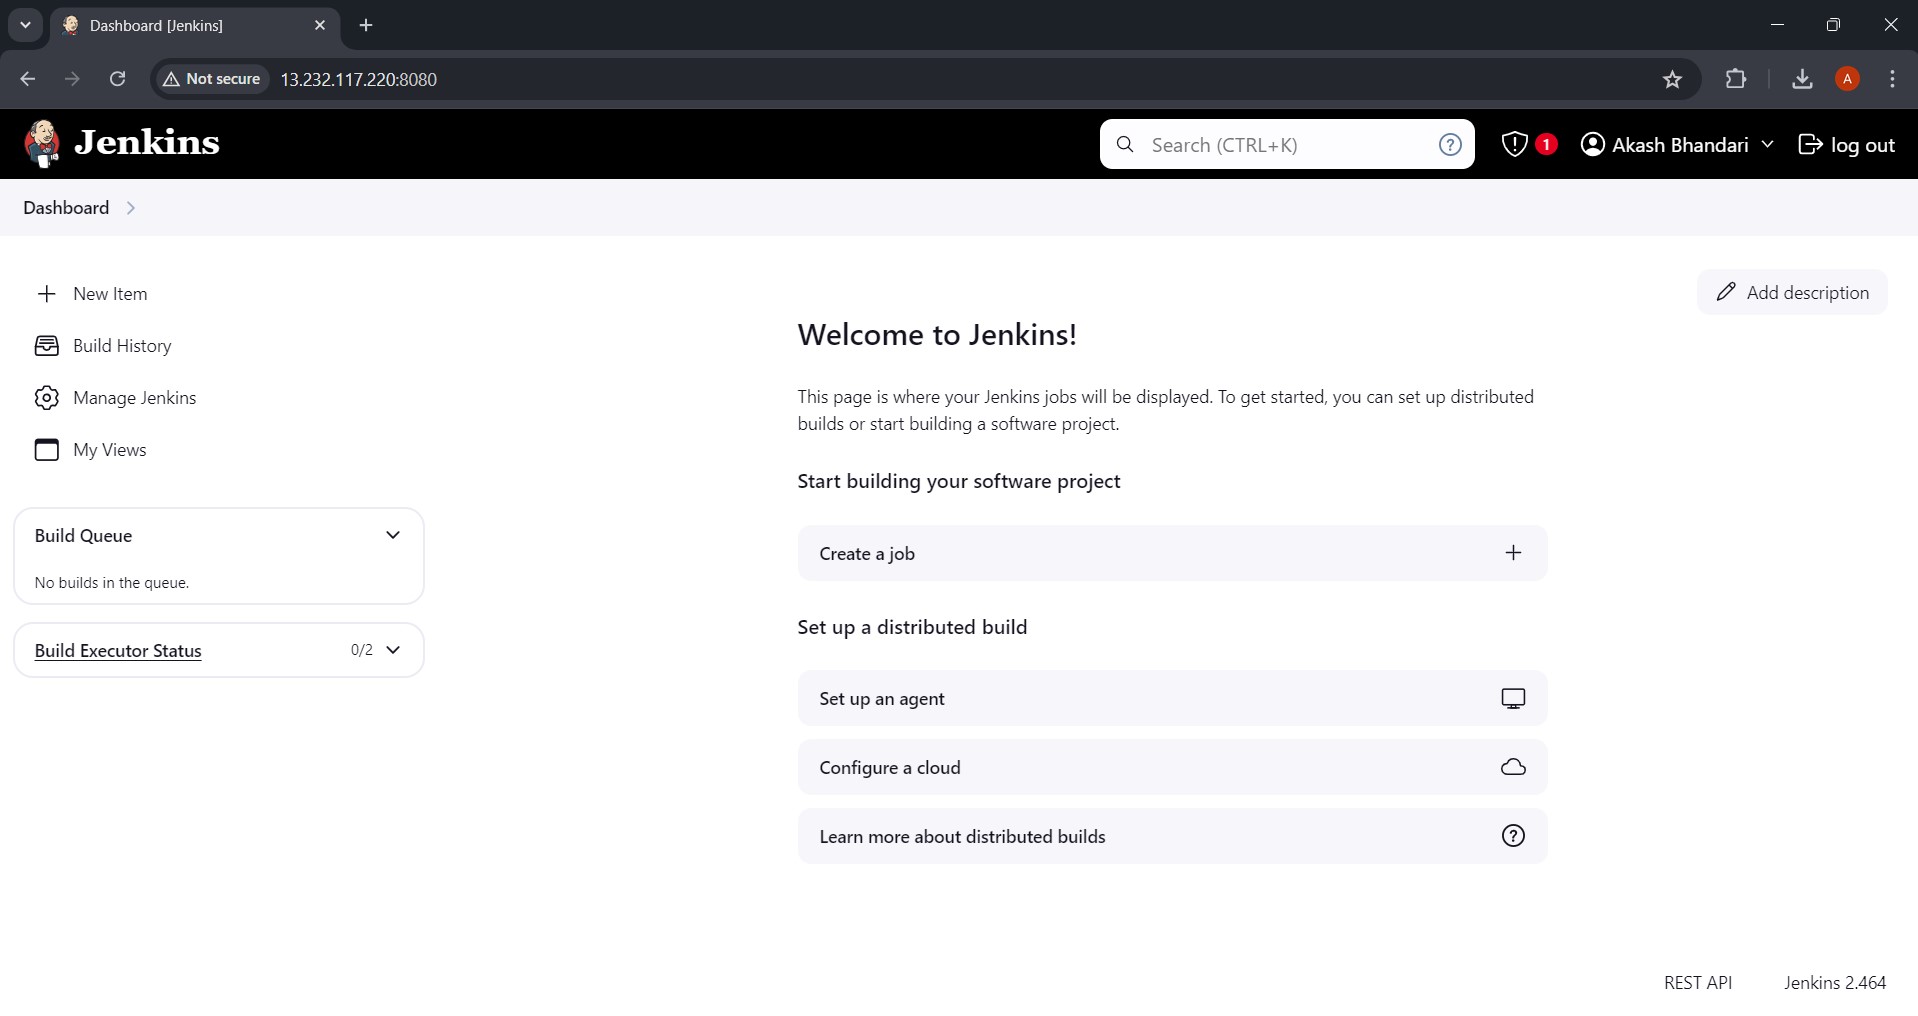Image resolution: width=1918 pixels, height=1016 pixels.
Task: Click the search help question mark icon
Action: pyautogui.click(x=1449, y=145)
